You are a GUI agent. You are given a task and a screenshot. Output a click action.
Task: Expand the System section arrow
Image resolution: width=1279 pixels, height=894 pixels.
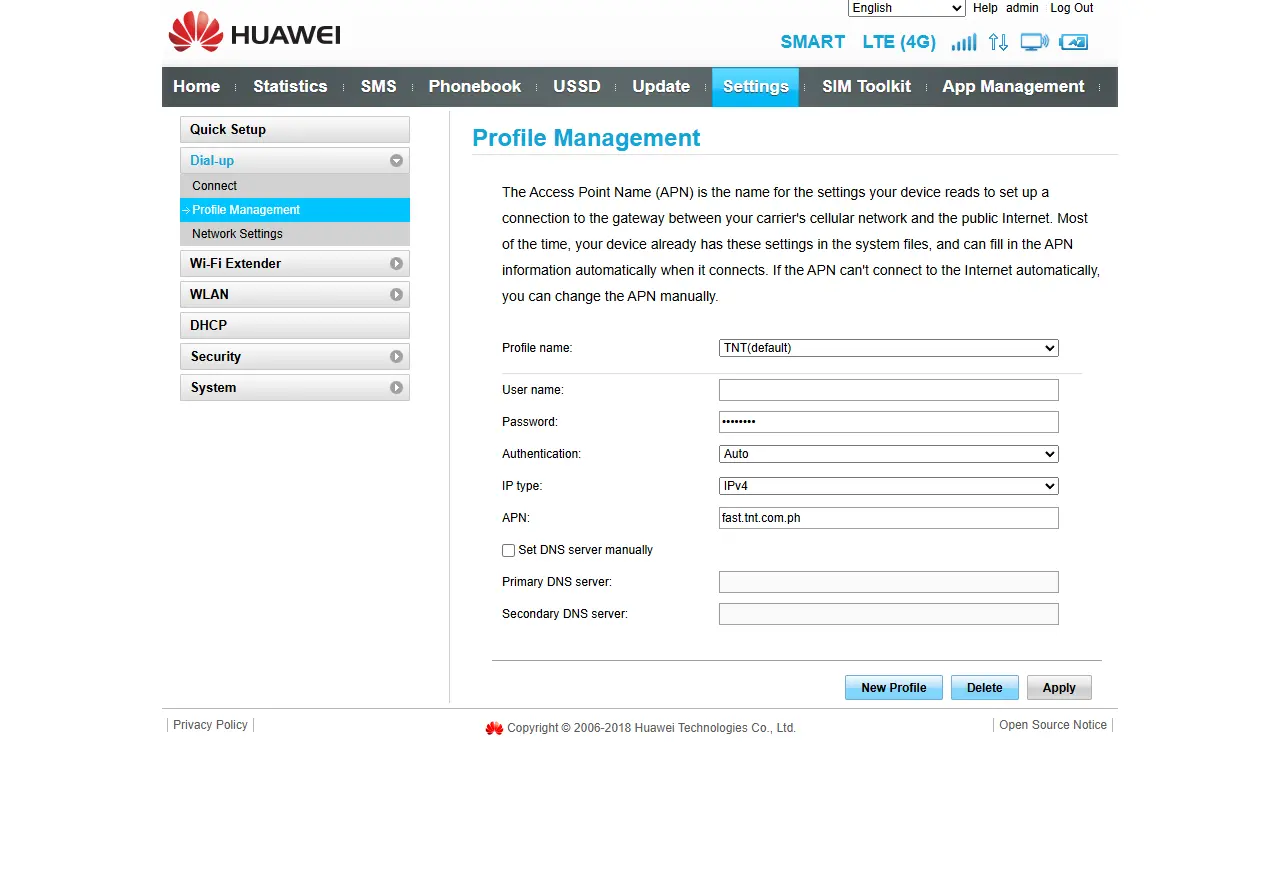pos(396,387)
